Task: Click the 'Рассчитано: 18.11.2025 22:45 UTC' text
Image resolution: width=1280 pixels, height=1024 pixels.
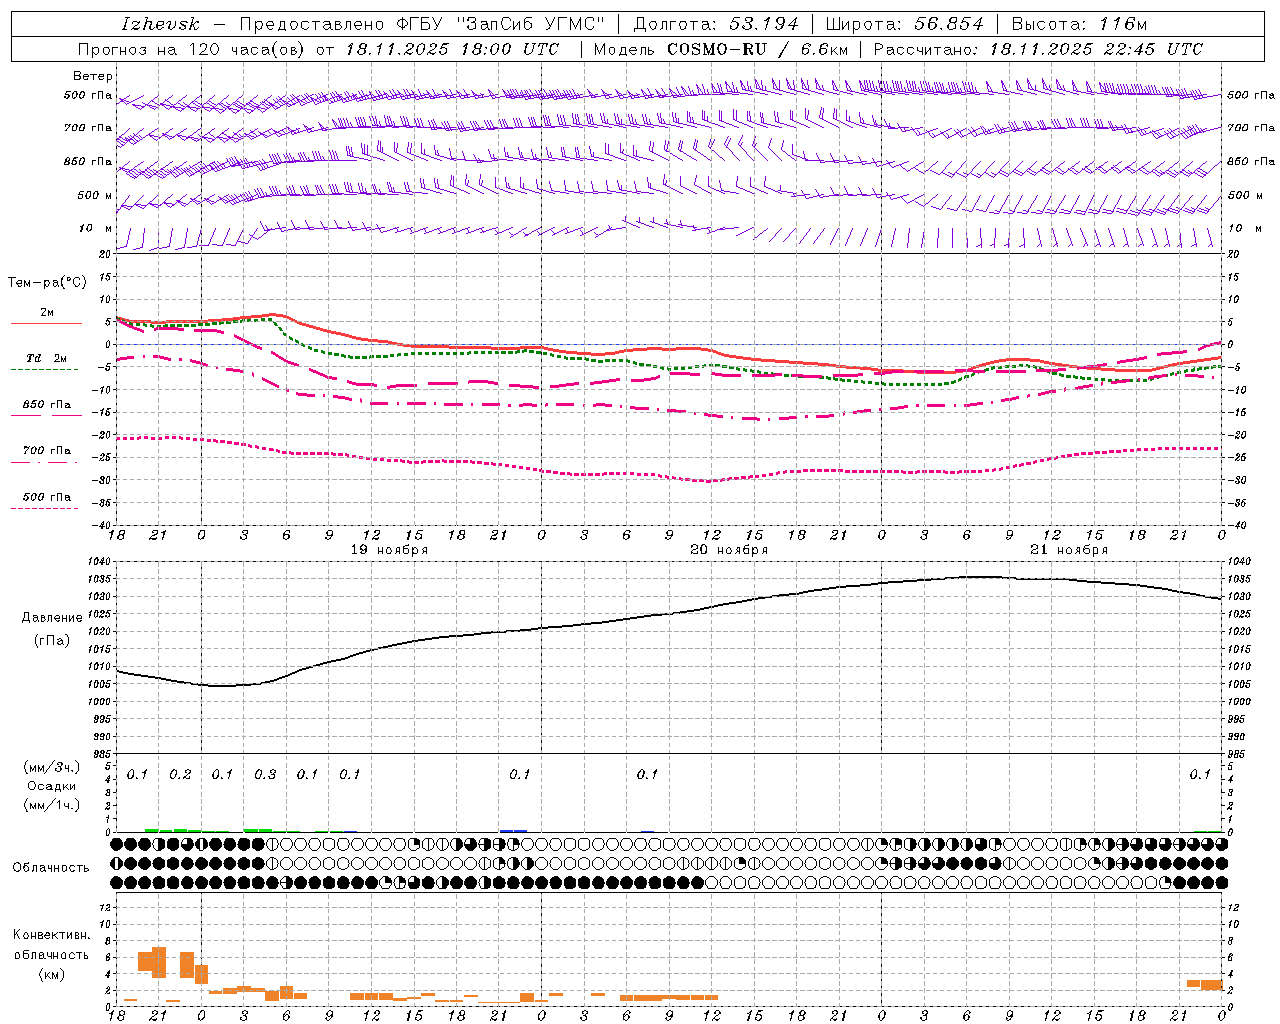Action: pos(1038,49)
